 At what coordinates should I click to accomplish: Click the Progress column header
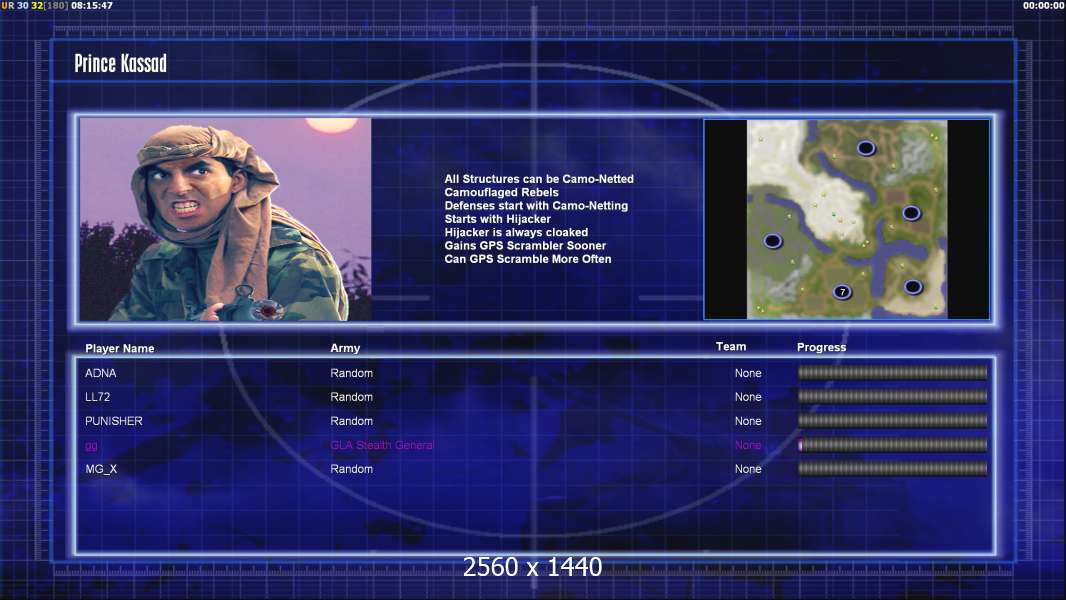click(x=821, y=347)
